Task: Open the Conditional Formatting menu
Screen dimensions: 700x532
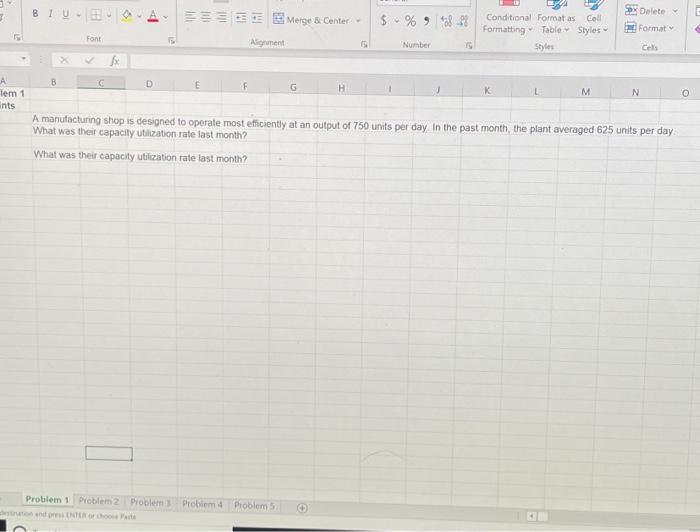Action: [x=508, y=23]
